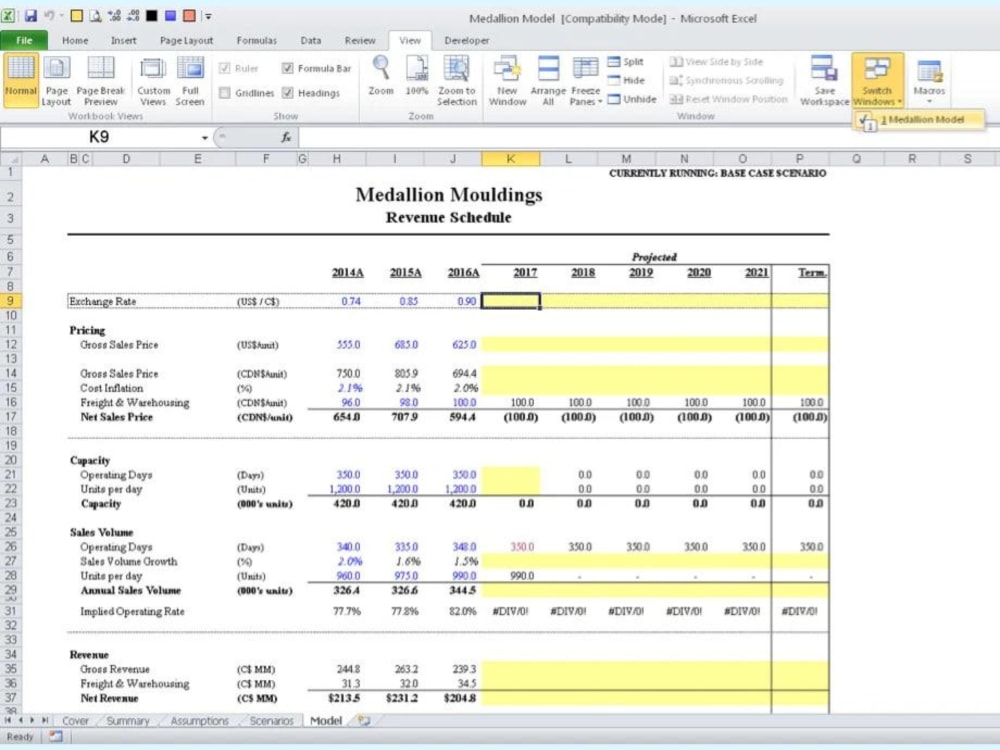Image resolution: width=1000 pixels, height=750 pixels.
Task: Toggle the Headings checkbox
Action: [288, 92]
